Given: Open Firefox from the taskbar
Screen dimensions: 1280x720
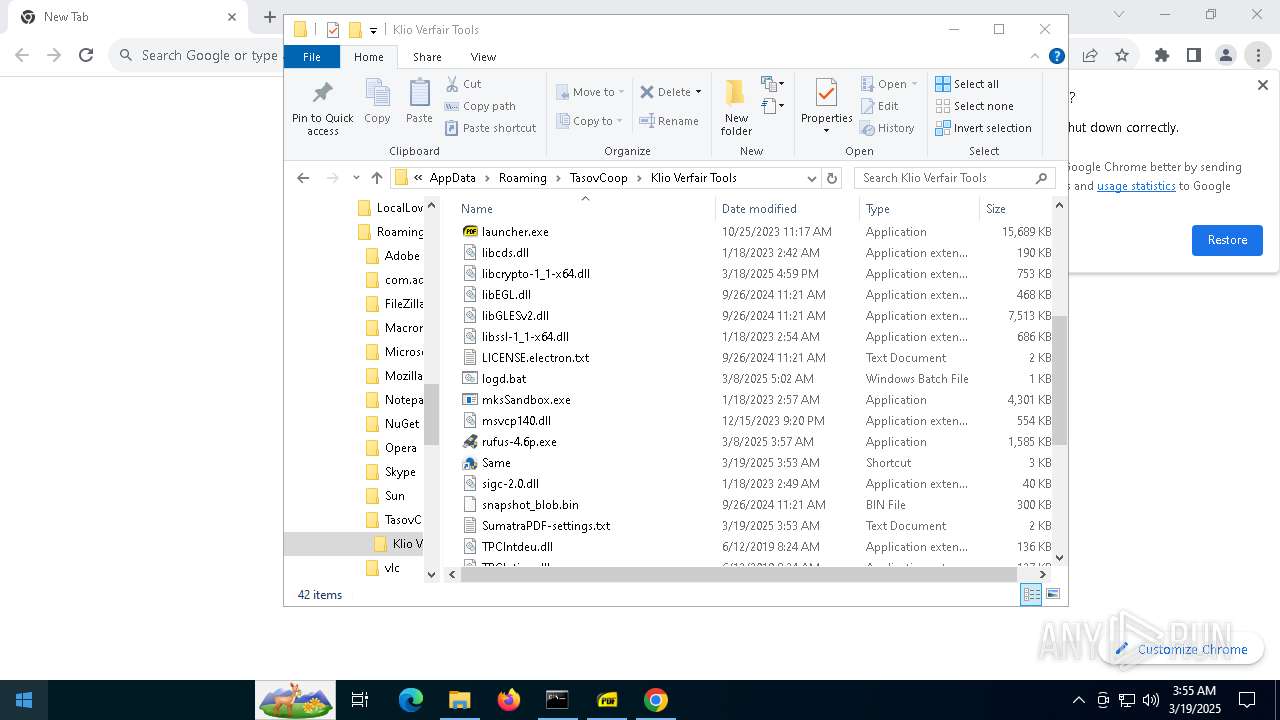Looking at the screenshot, I should [x=509, y=700].
